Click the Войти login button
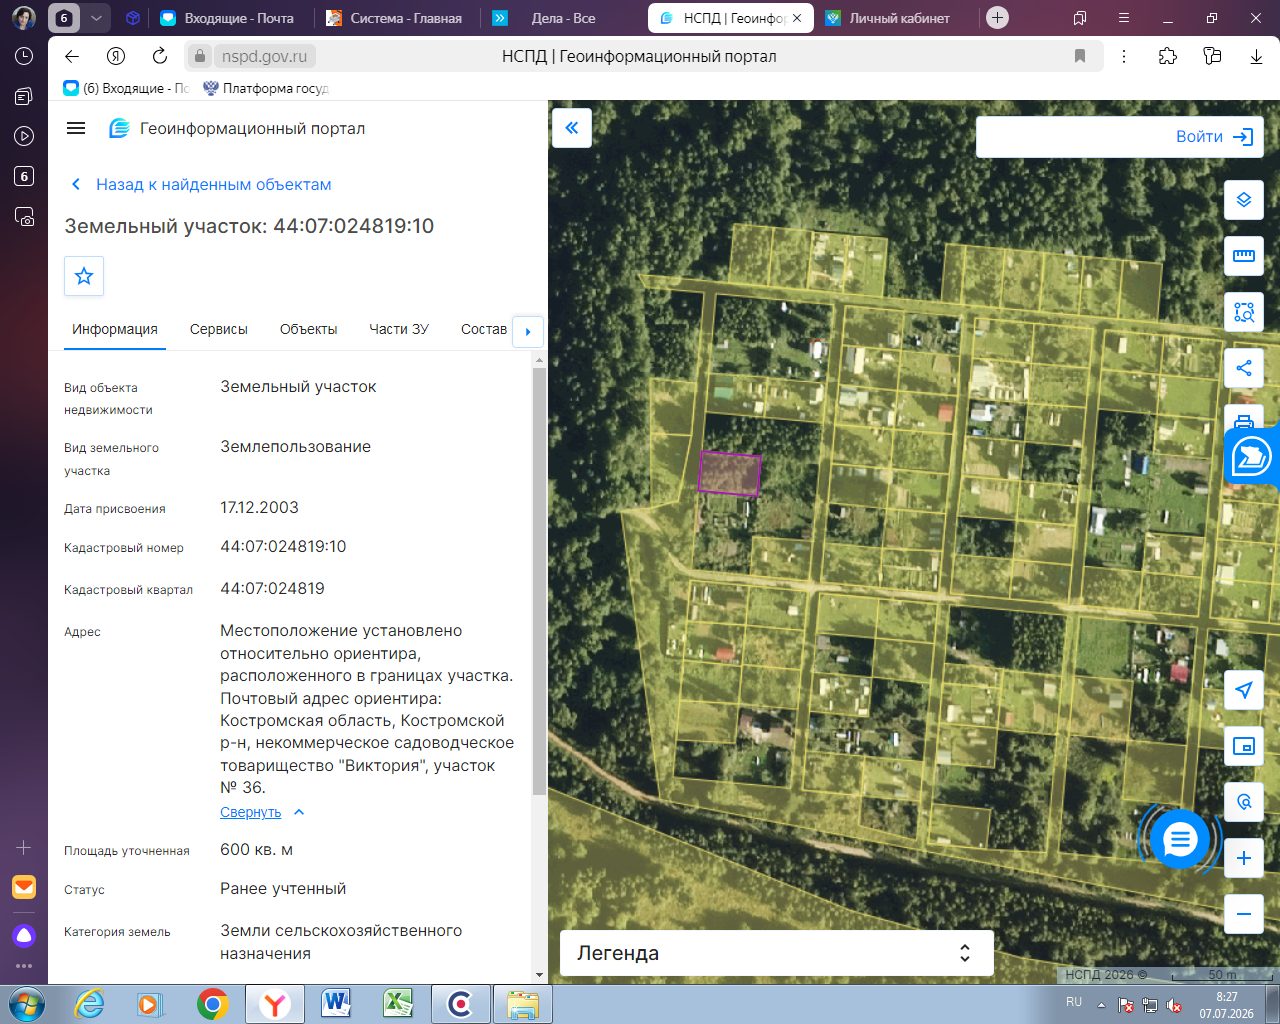This screenshot has width=1280, height=1024. [x=1214, y=137]
